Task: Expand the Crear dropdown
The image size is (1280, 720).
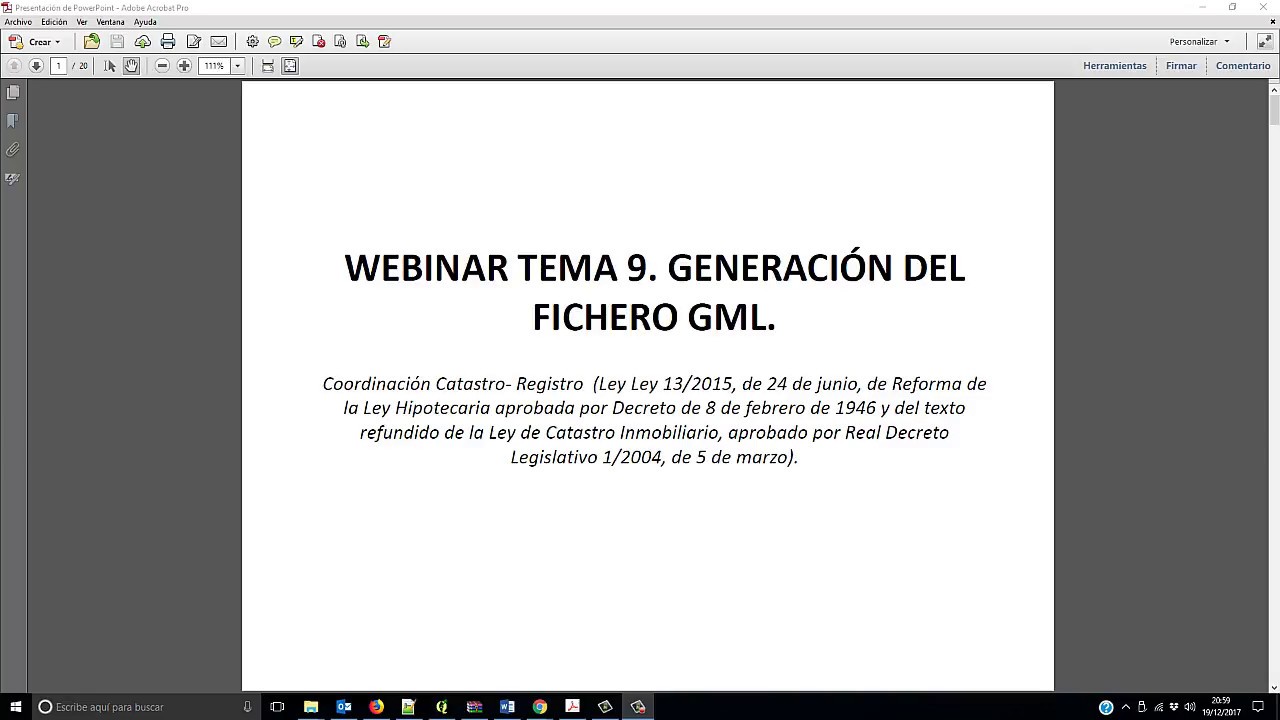Action: coord(35,42)
